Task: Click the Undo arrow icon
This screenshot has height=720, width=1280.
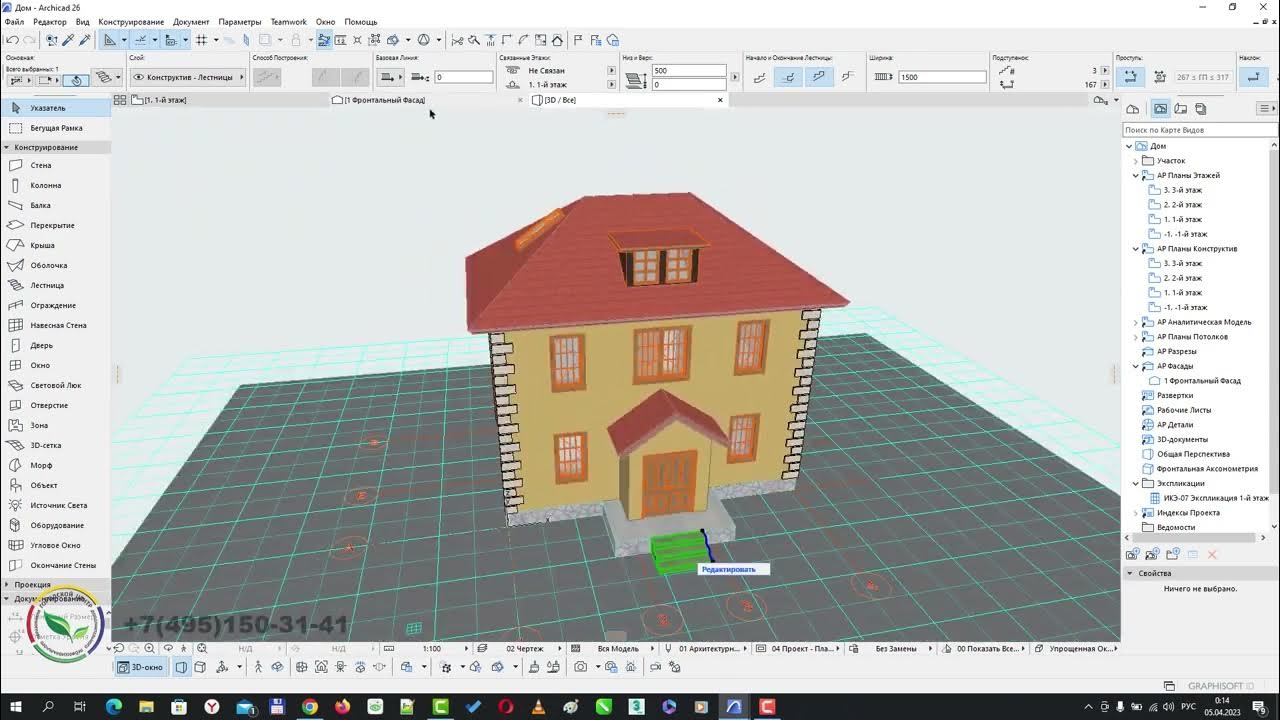Action: click(x=12, y=40)
